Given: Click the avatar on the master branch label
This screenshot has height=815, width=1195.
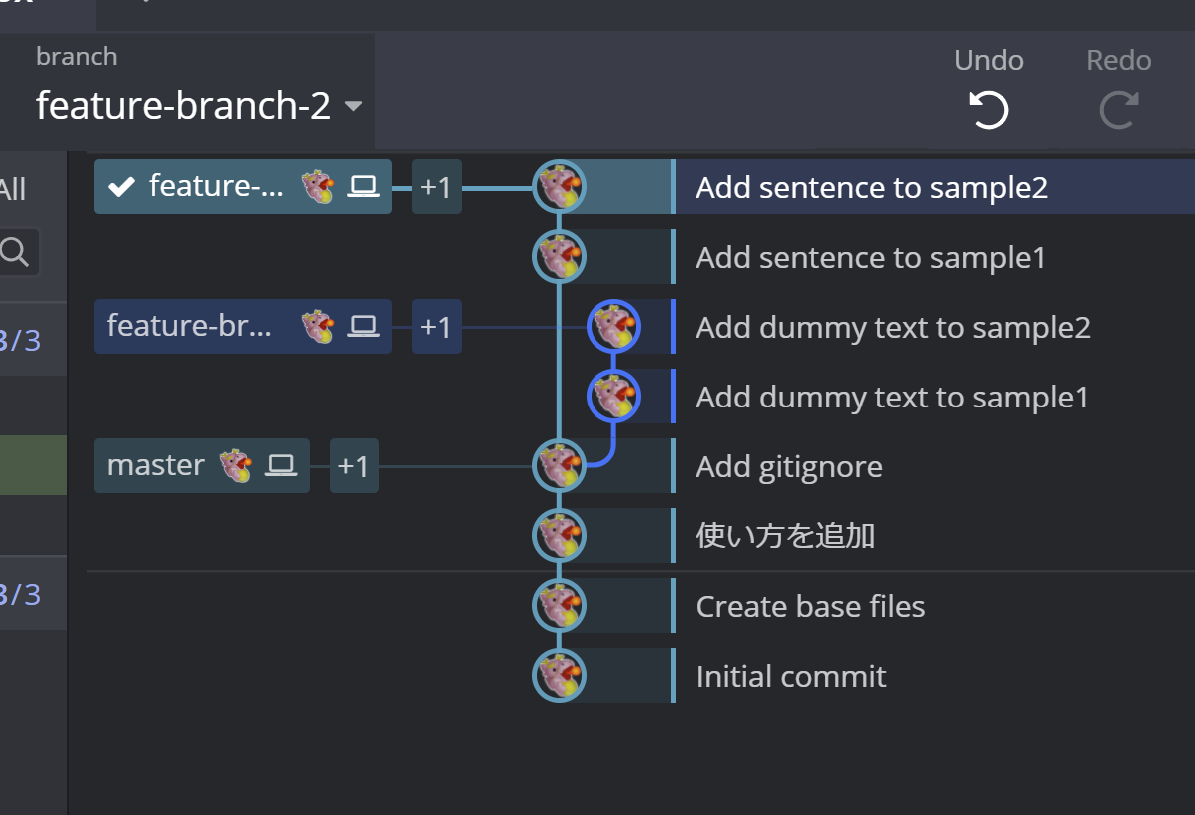Looking at the screenshot, I should point(237,465).
